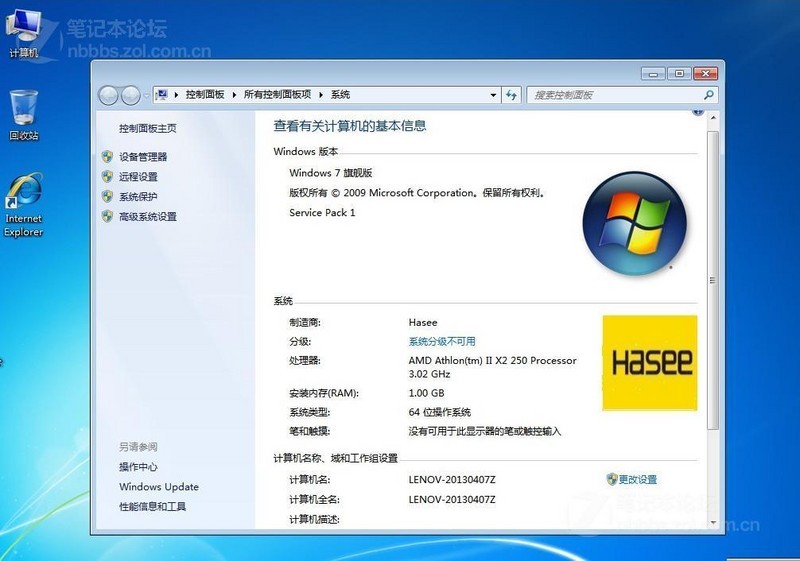Expand the arrow after 控制面板 breadcrumb
800x561 pixels.
tap(234, 95)
